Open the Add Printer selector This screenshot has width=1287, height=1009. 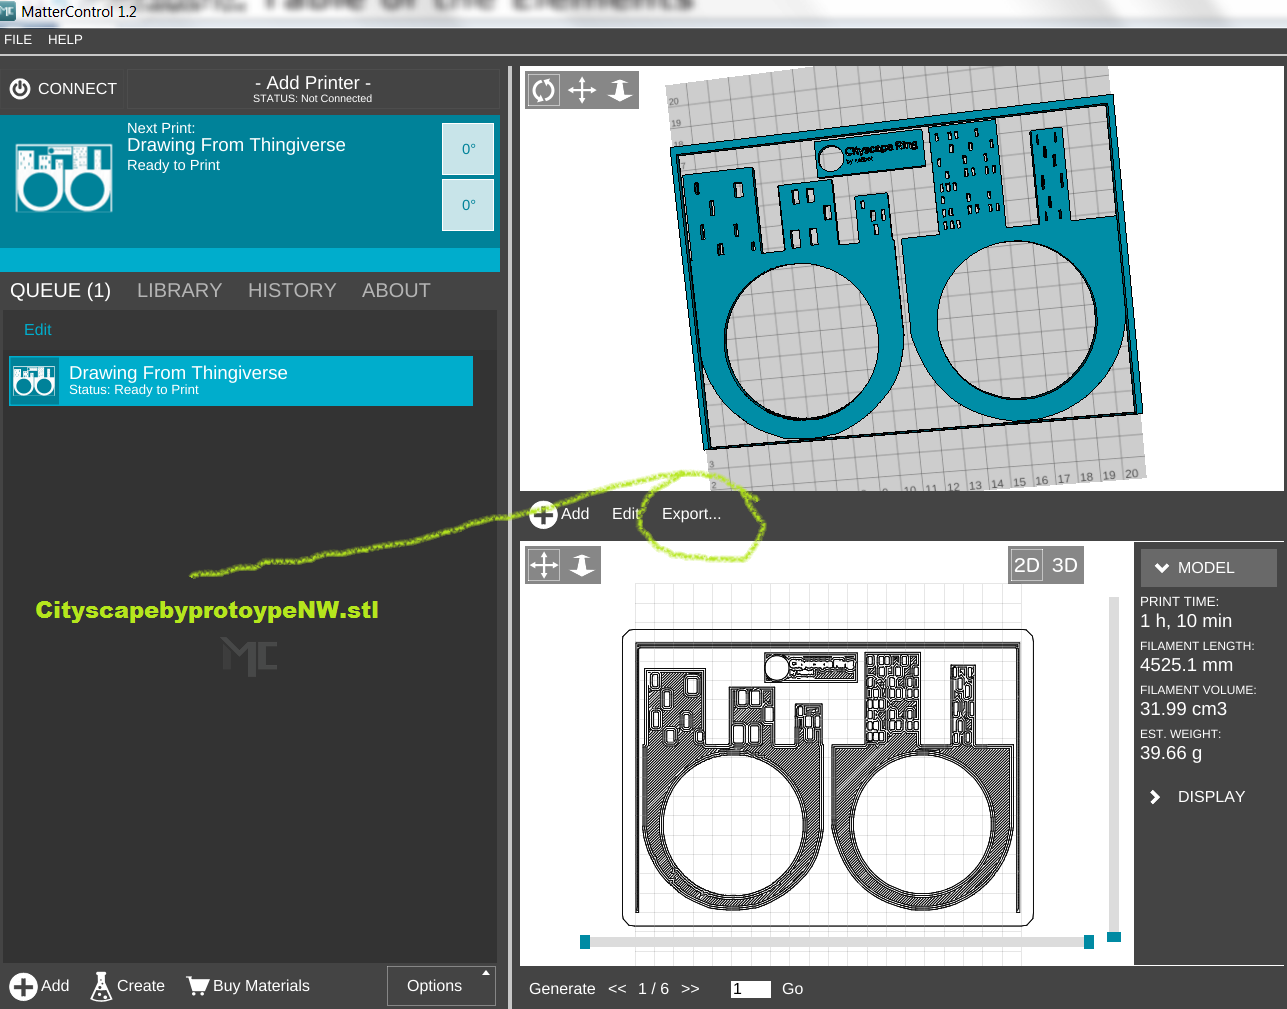313,89
